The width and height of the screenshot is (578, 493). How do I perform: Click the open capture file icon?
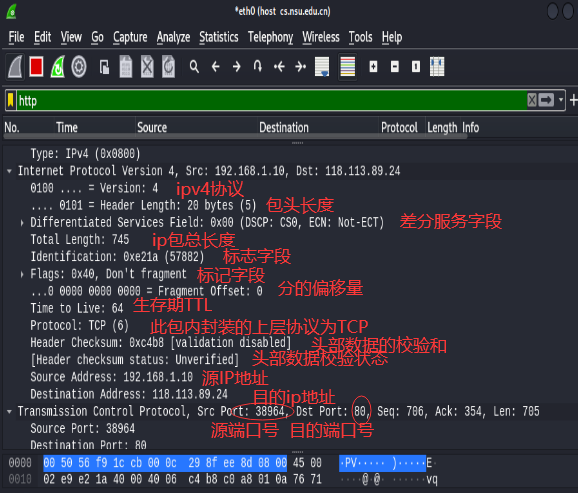(x=104, y=67)
